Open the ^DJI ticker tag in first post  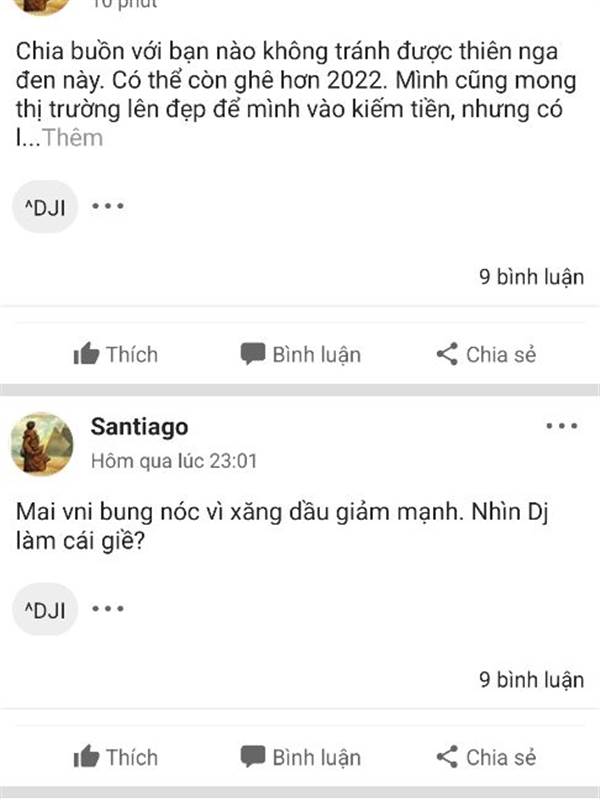coord(45,207)
